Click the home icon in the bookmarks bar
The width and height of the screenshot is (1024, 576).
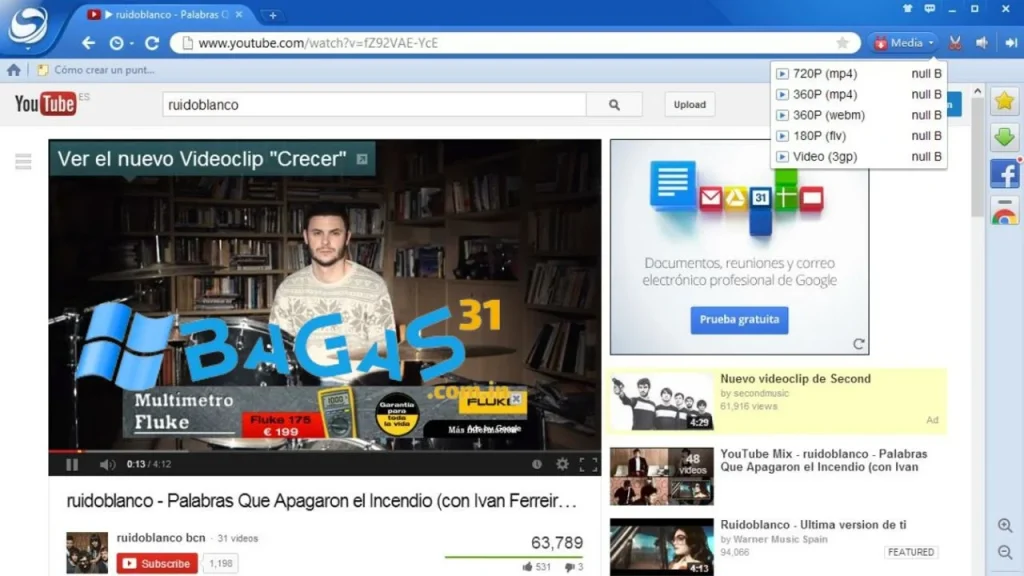tap(14, 70)
